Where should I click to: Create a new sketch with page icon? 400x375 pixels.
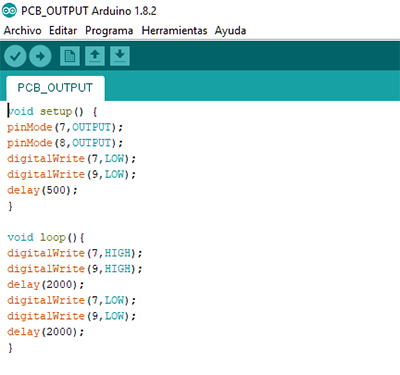pos(70,56)
